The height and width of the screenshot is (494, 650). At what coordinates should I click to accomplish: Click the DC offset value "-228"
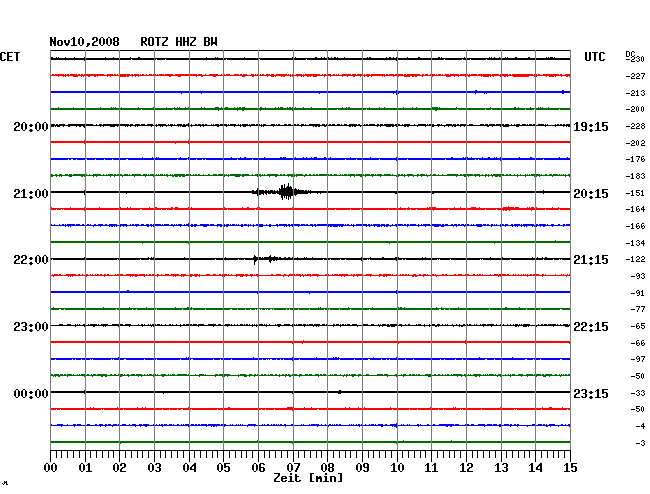635,126
